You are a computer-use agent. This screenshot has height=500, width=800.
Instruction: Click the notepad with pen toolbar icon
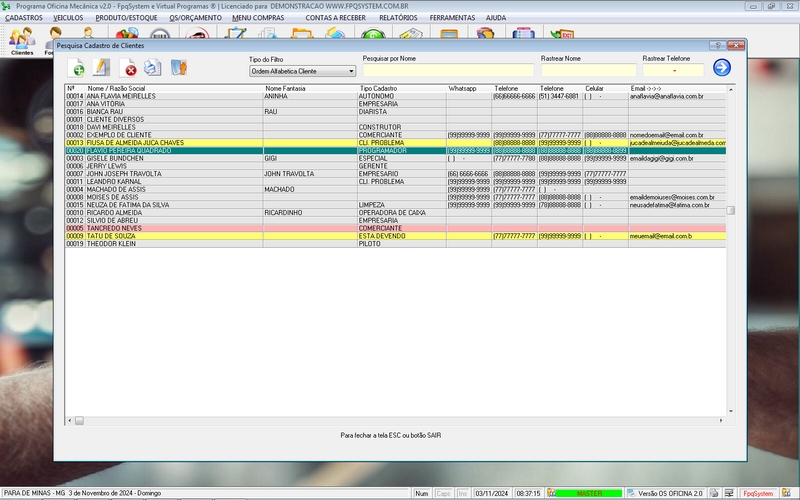click(236, 33)
